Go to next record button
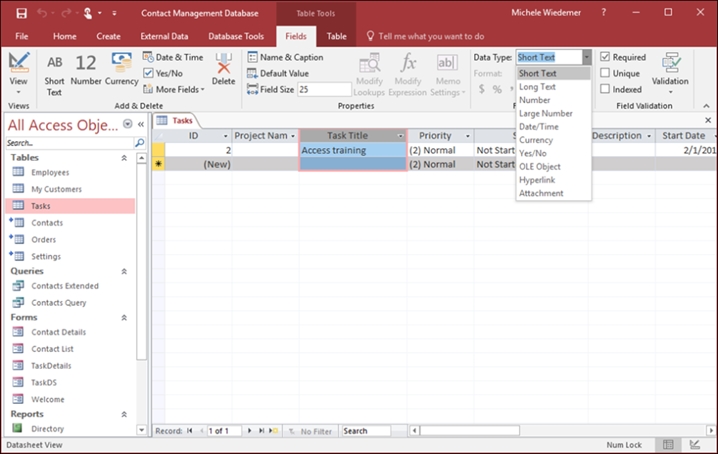The height and width of the screenshot is (454, 718). pyautogui.click(x=250, y=431)
